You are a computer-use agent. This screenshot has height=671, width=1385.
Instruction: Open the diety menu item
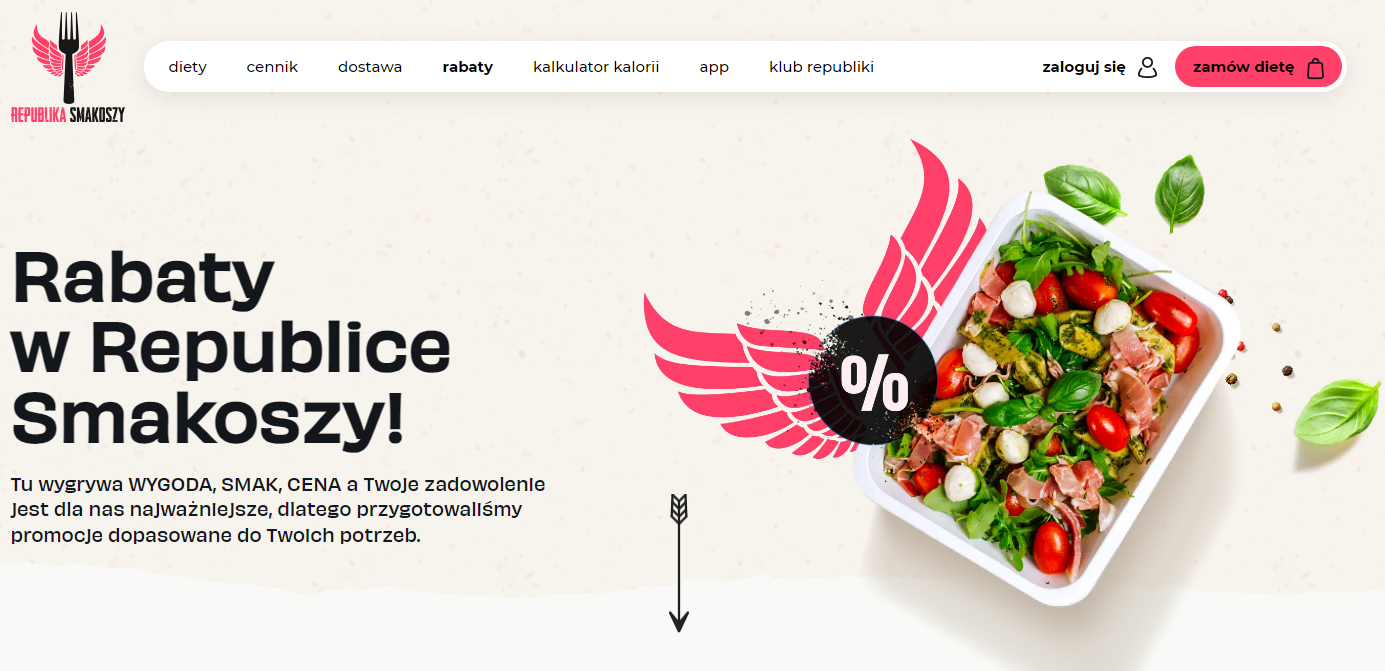(187, 67)
